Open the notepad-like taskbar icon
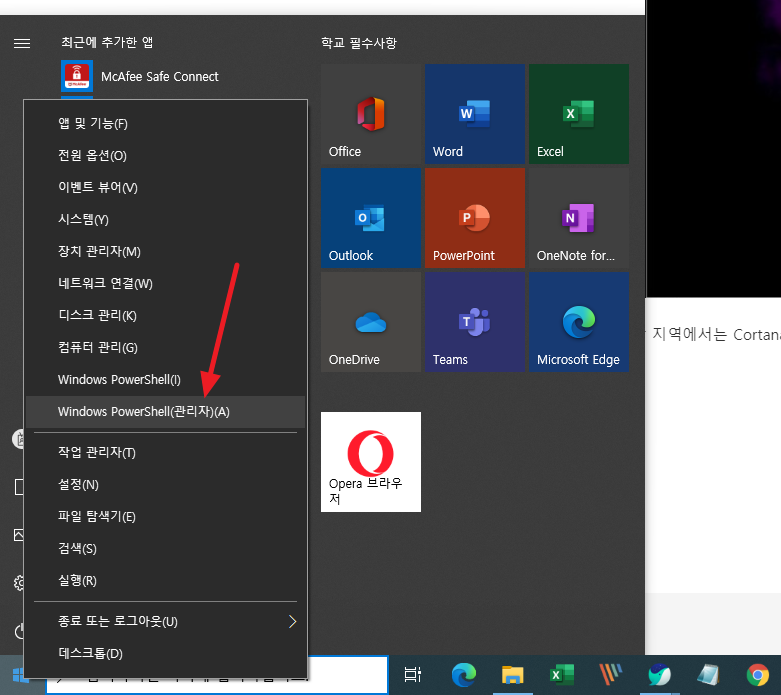781x695 pixels. [x=708, y=675]
